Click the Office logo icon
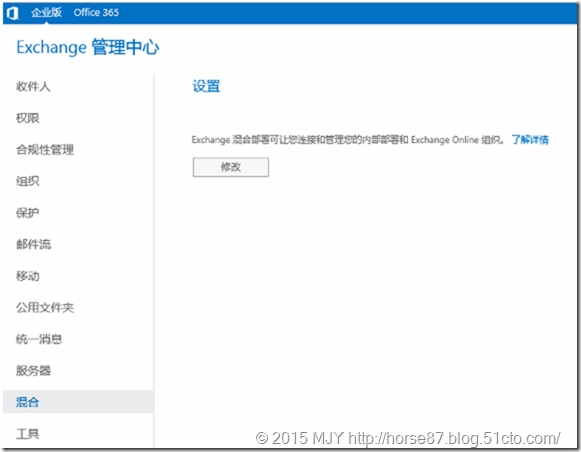The height and width of the screenshot is (452, 581). [x=13, y=13]
